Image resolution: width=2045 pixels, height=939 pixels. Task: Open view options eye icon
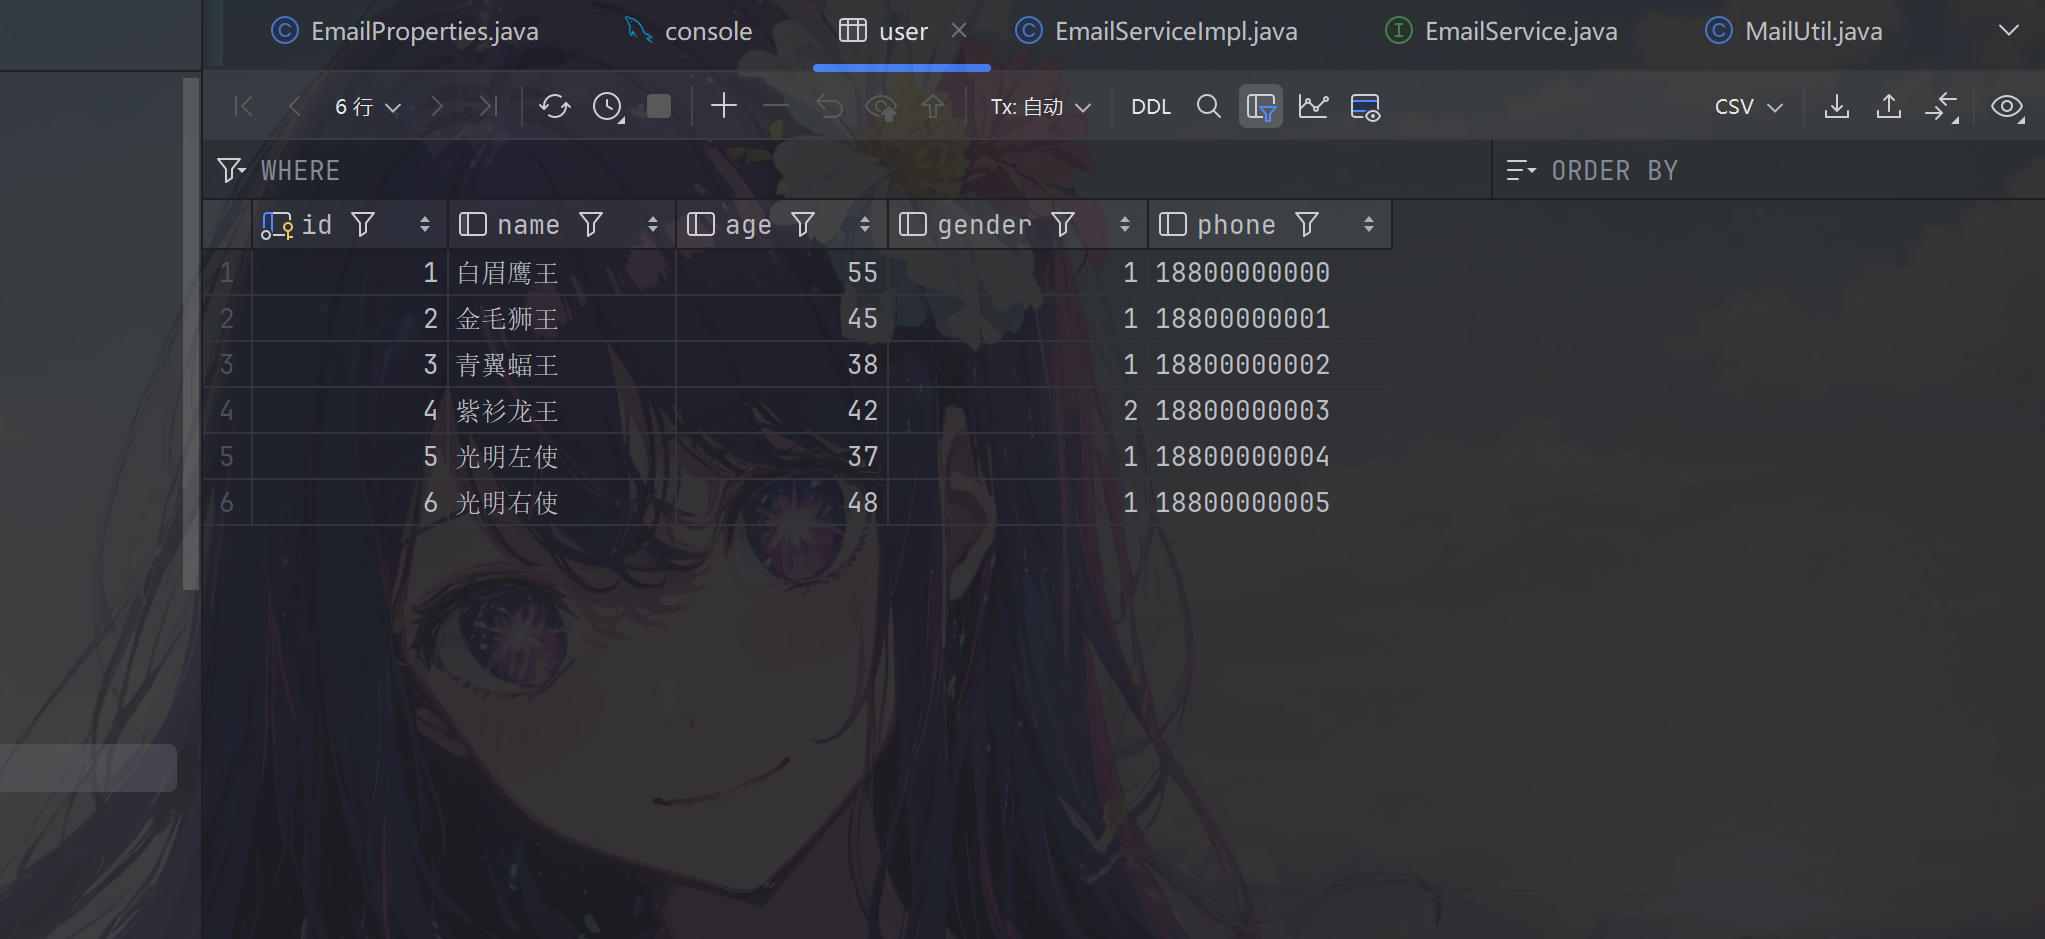pos(2008,107)
